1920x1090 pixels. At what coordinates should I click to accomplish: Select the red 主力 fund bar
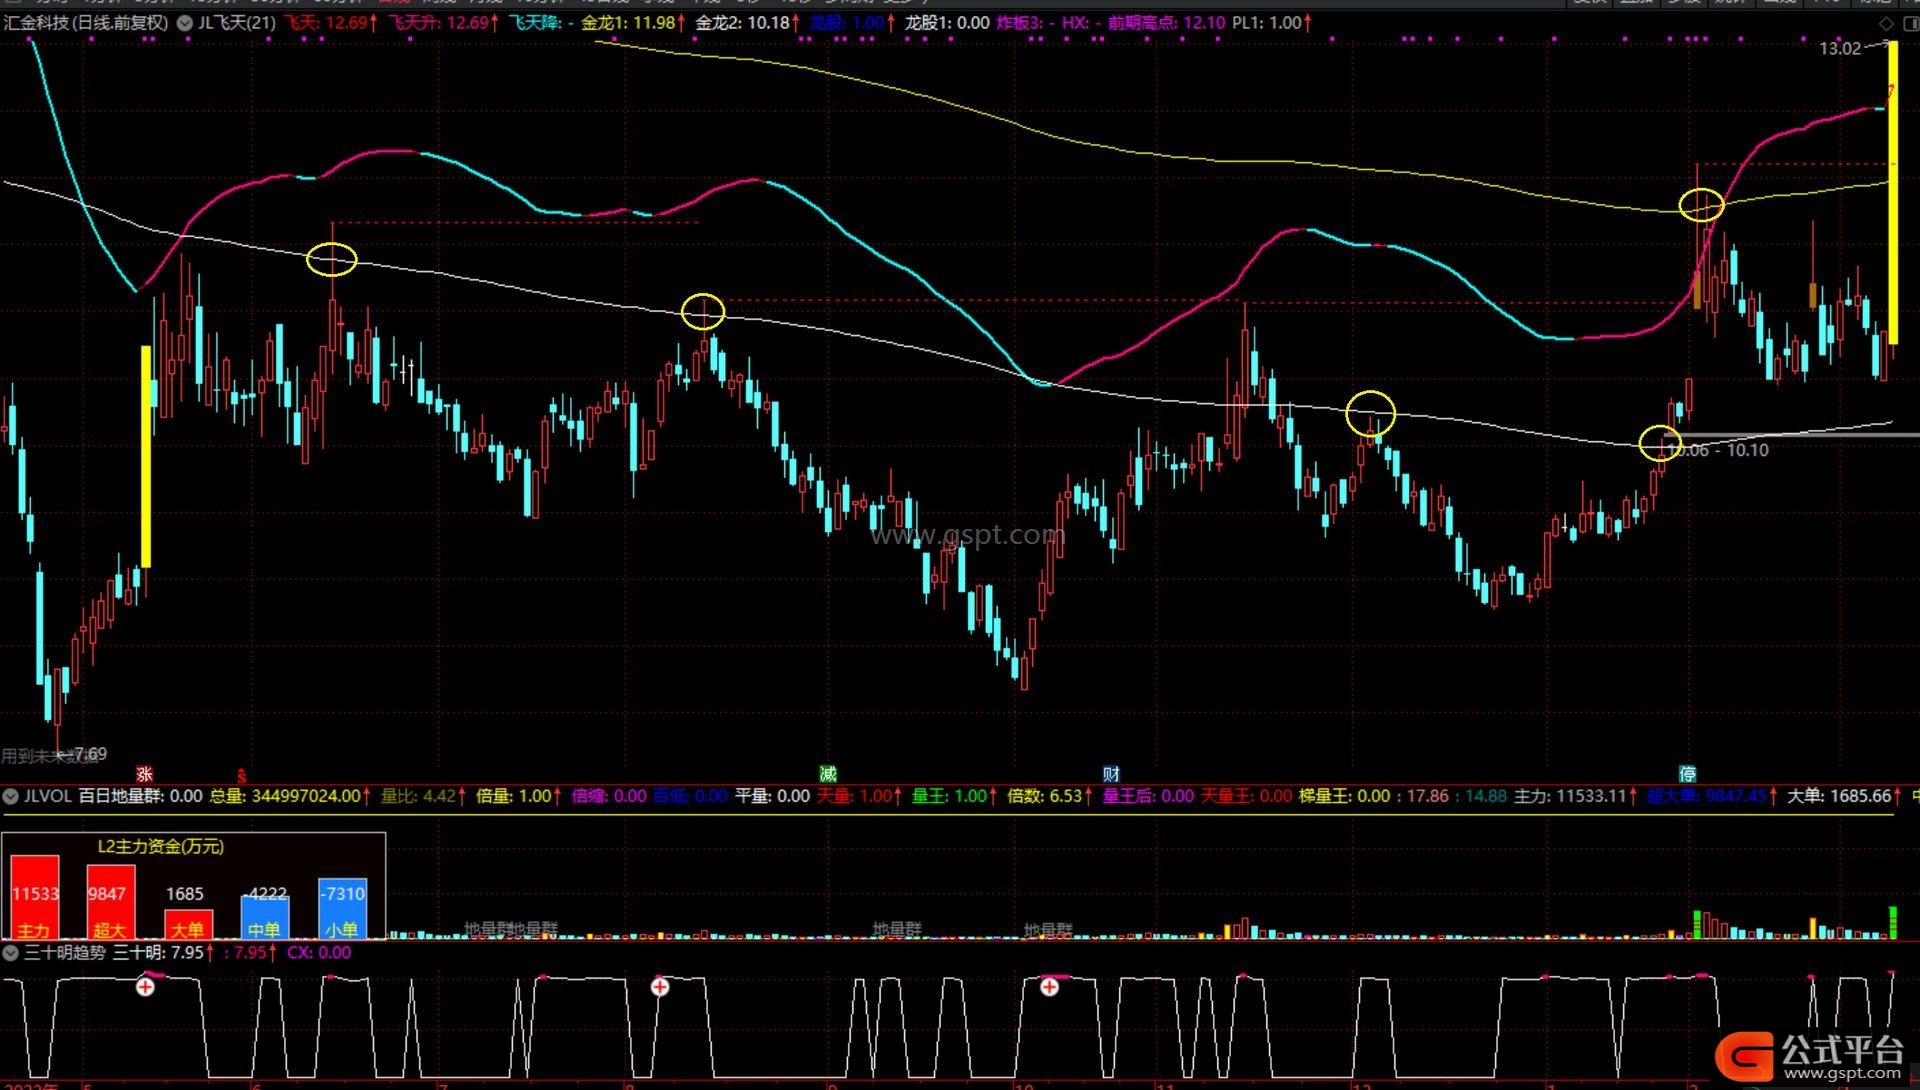[x=35, y=897]
